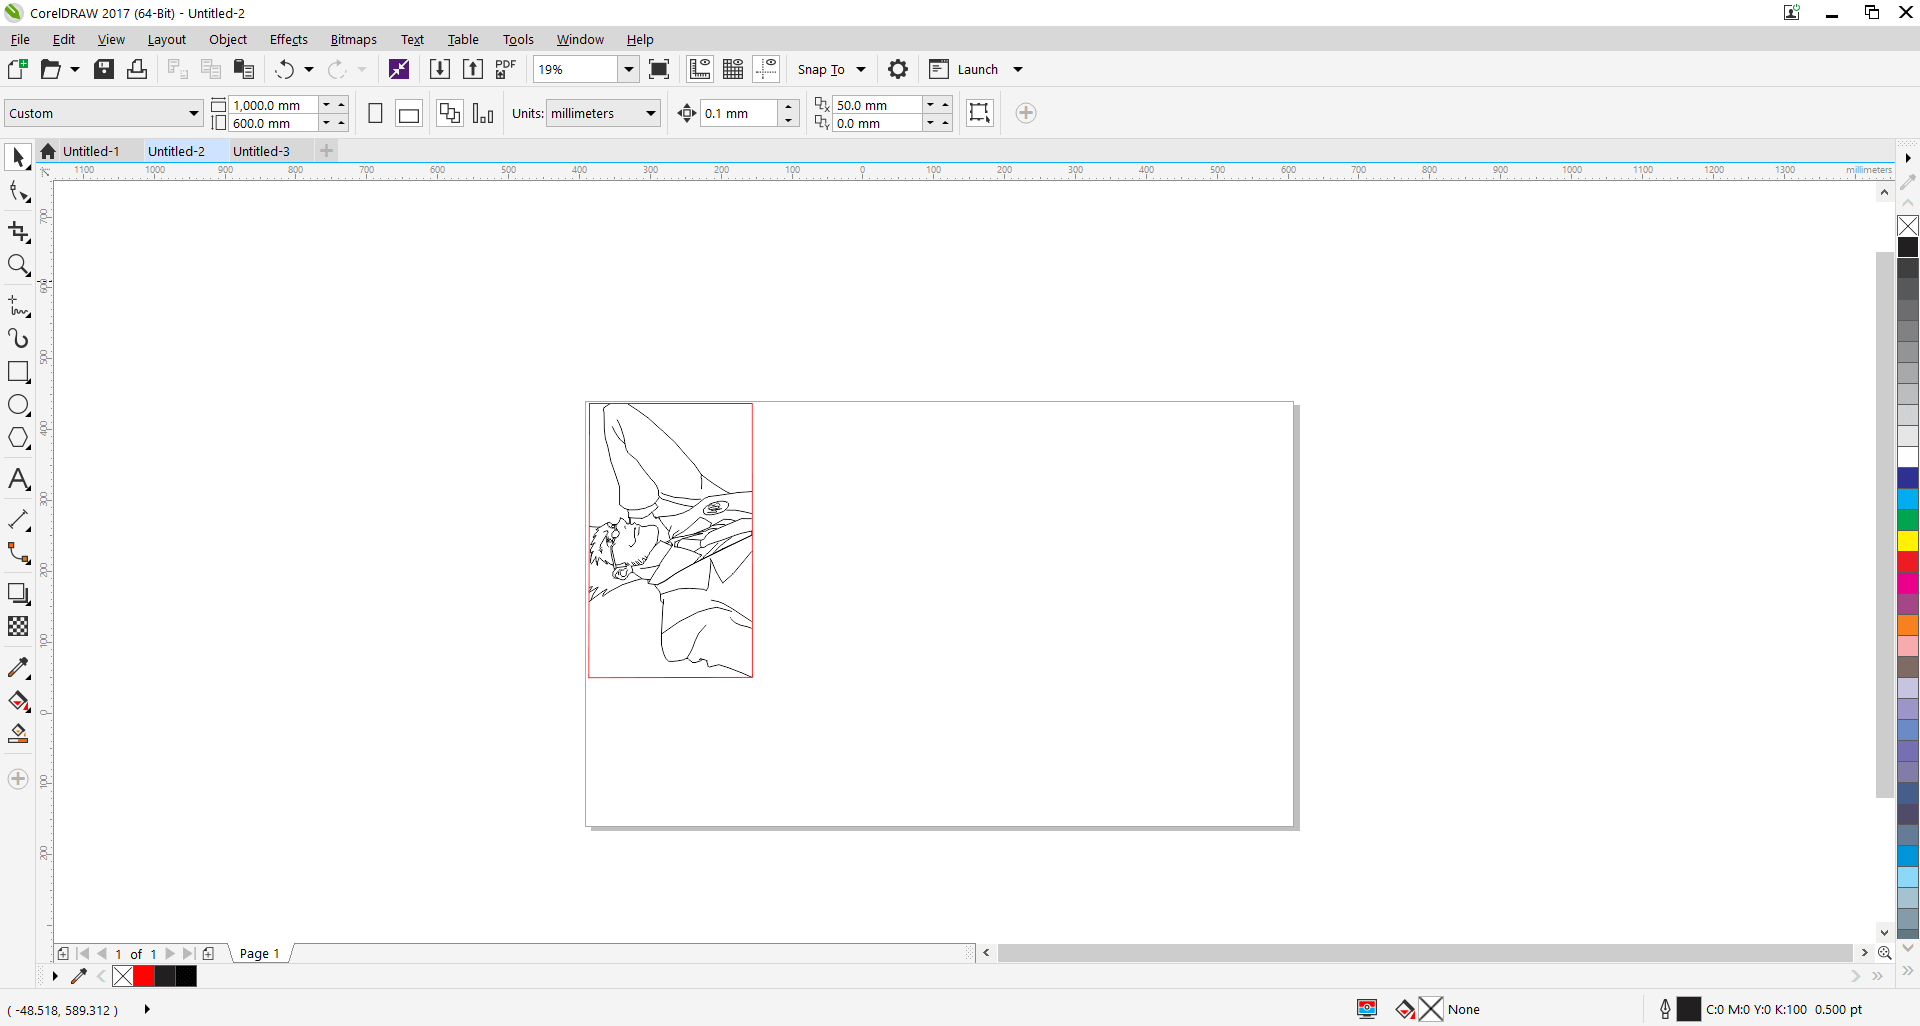The width and height of the screenshot is (1920, 1026).
Task: Toggle Show grid
Action: pos(733,69)
